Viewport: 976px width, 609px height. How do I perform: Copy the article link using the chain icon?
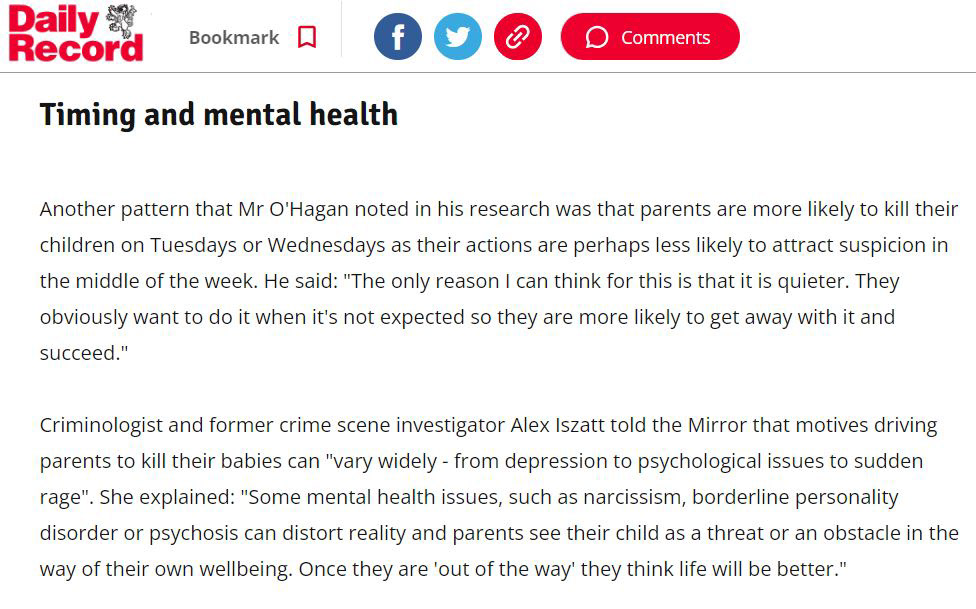pos(518,36)
